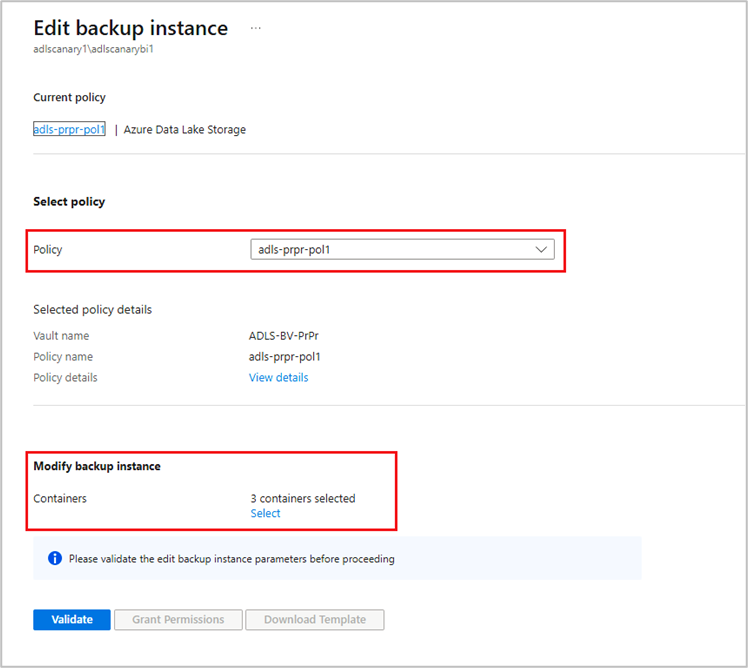Click the Grant Permissions button

click(178, 619)
